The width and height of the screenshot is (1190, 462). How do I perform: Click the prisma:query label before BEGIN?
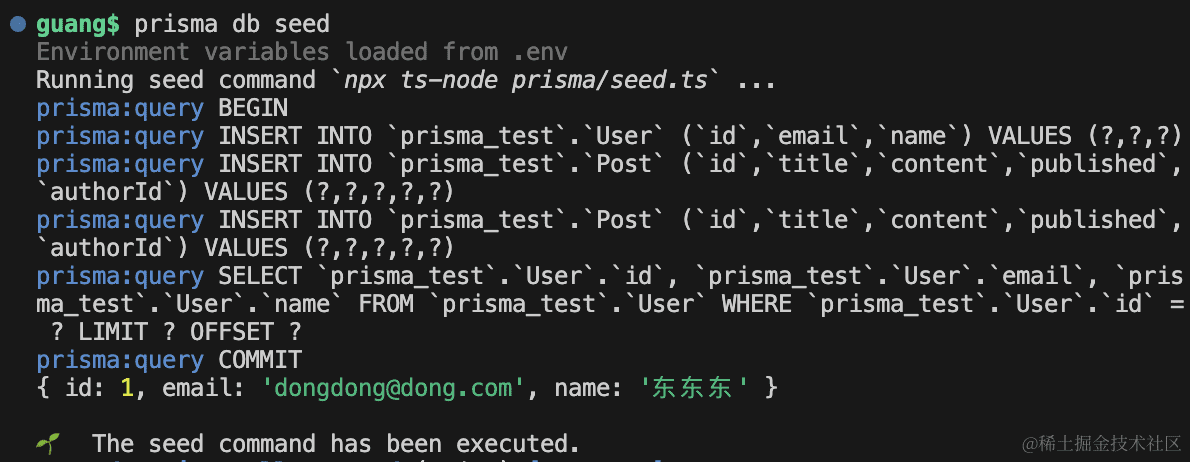pyautogui.click(x=120, y=108)
